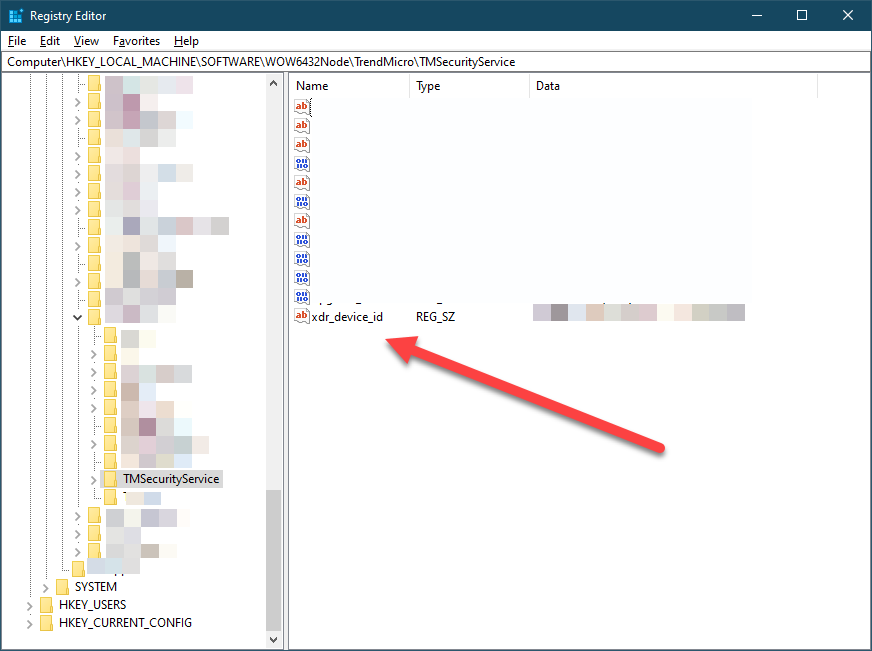Click the key tree scrollbar down arrow

click(274, 637)
